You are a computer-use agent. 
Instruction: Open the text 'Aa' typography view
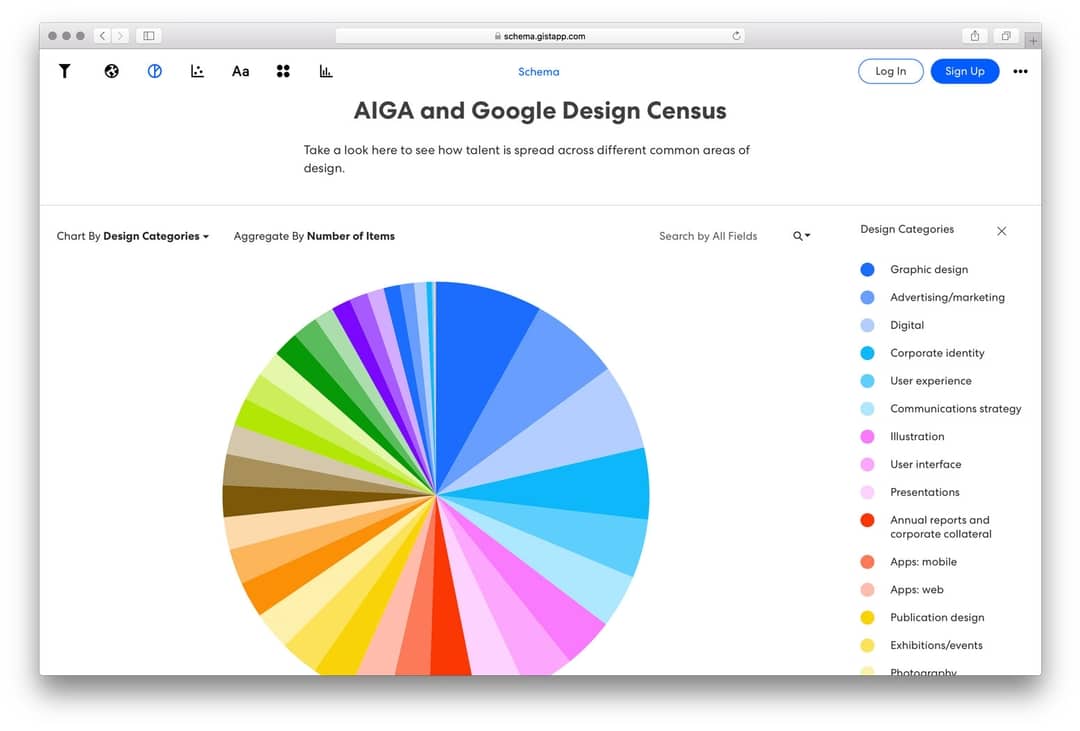coord(240,71)
